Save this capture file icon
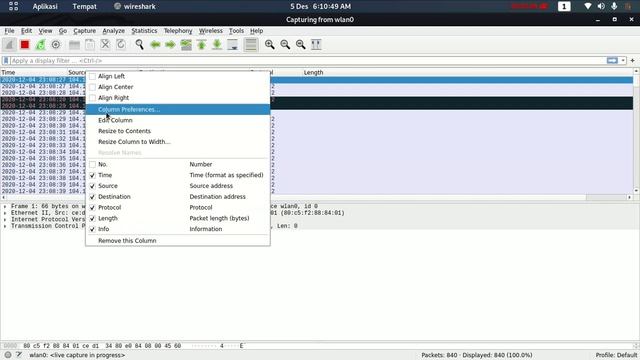This screenshot has width=640, height=360. coord(90,44)
